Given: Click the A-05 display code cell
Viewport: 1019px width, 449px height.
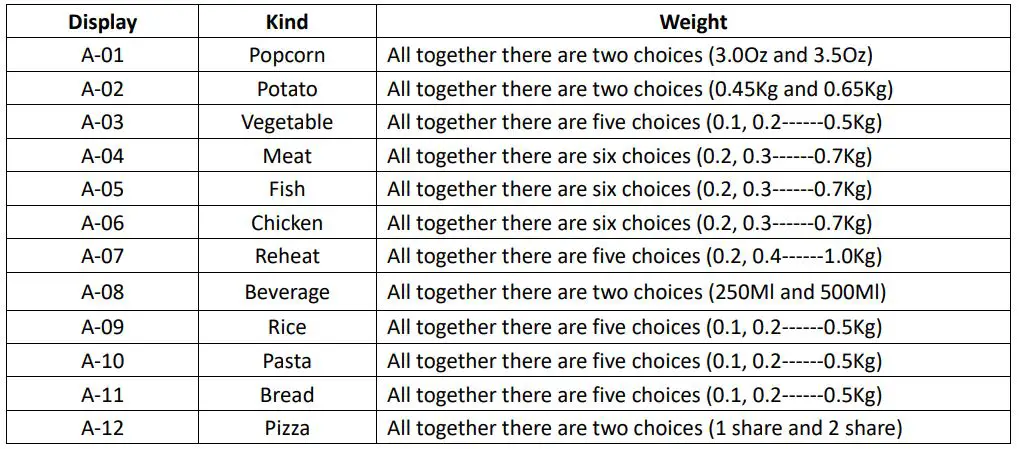Looking at the screenshot, I should (x=102, y=190).
